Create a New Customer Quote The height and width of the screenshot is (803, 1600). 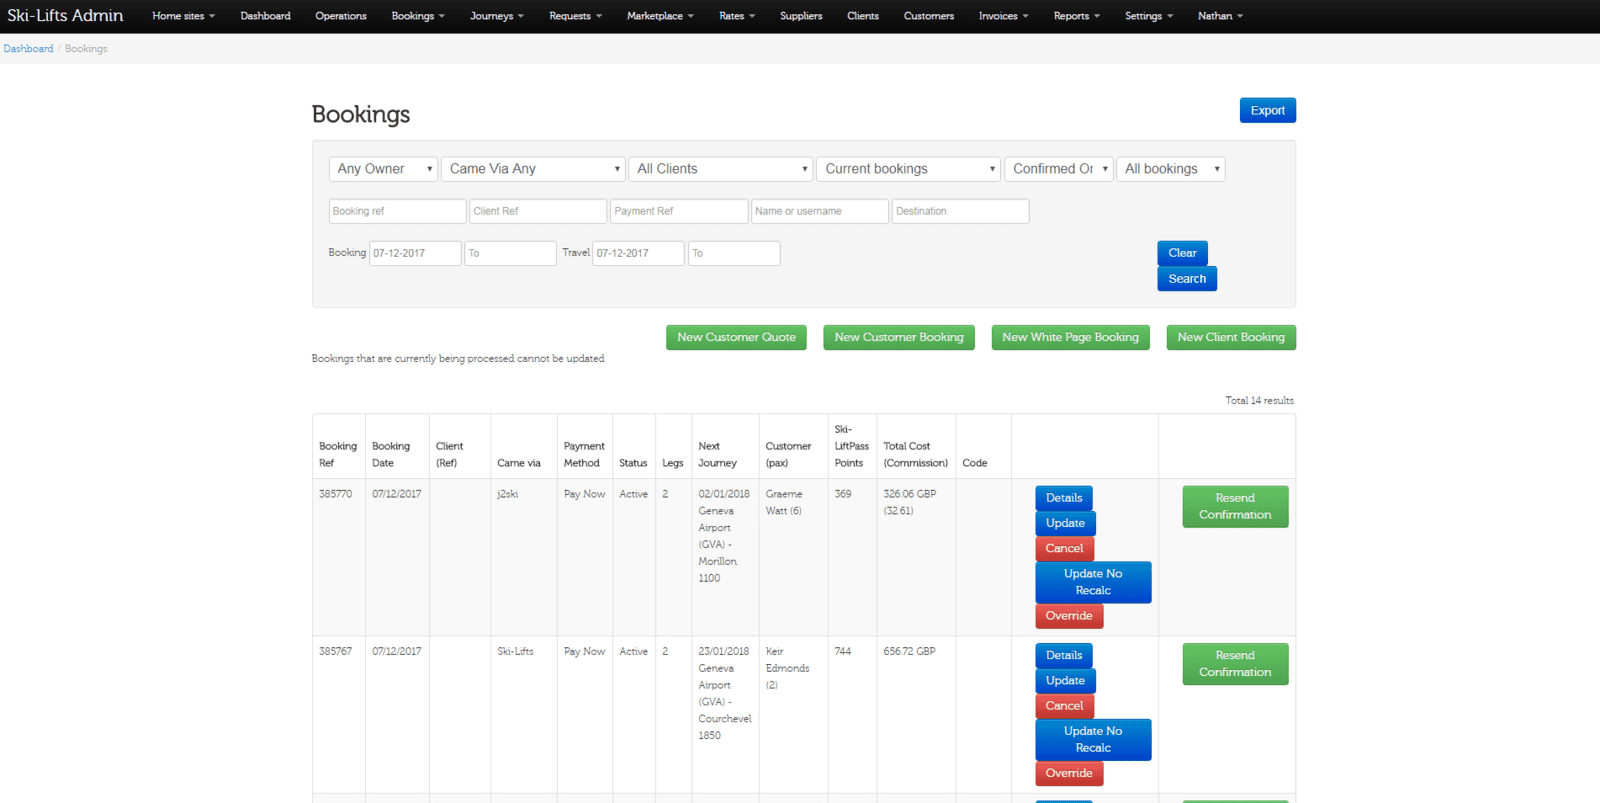pyautogui.click(x=736, y=338)
